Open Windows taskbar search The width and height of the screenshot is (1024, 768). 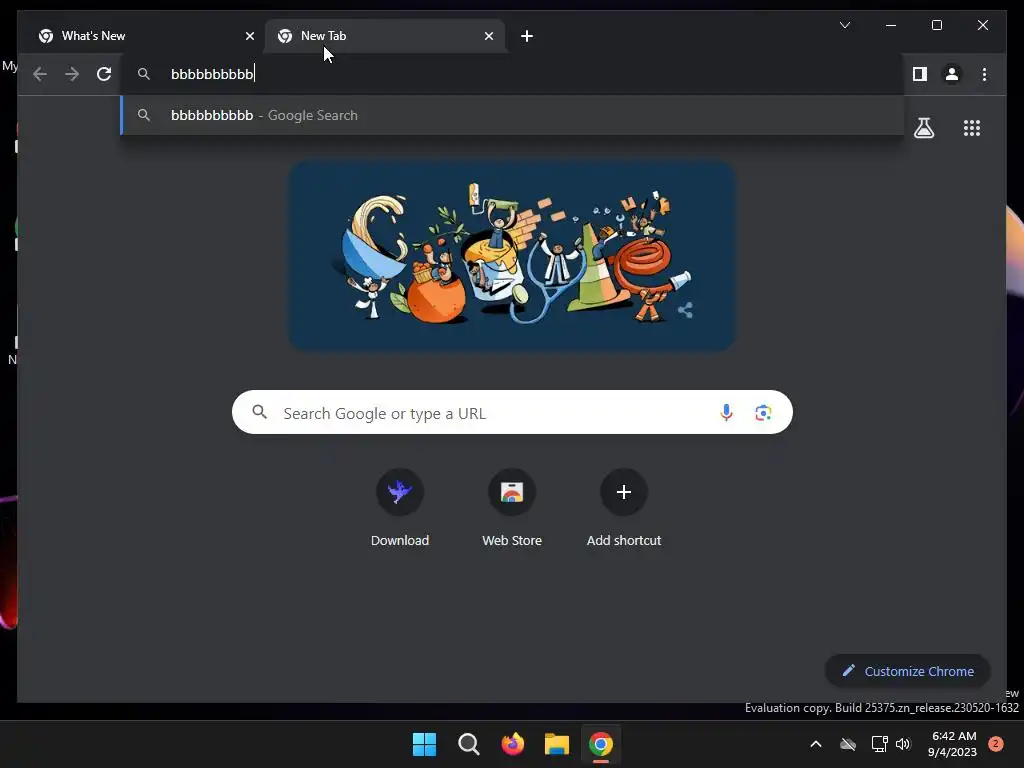pyautogui.click(x=468, y=744)
